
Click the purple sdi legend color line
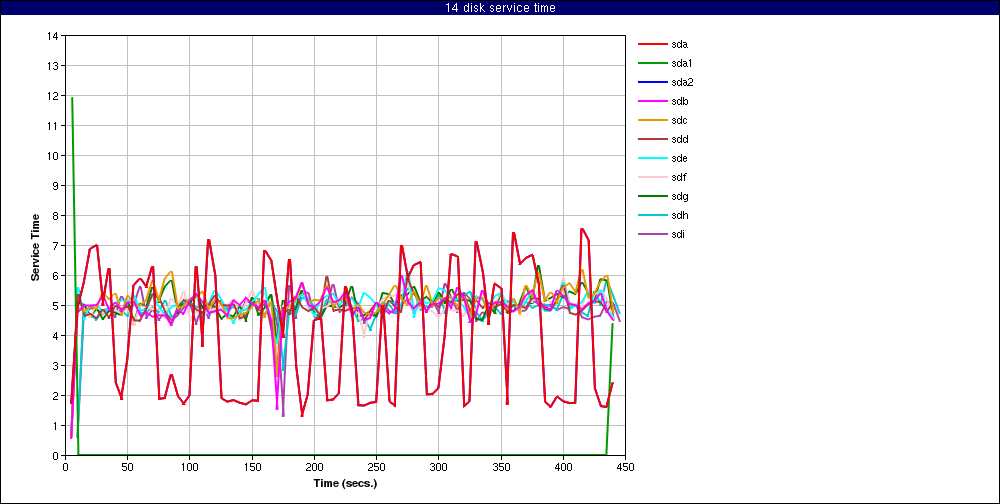click(x=651, y=234)
